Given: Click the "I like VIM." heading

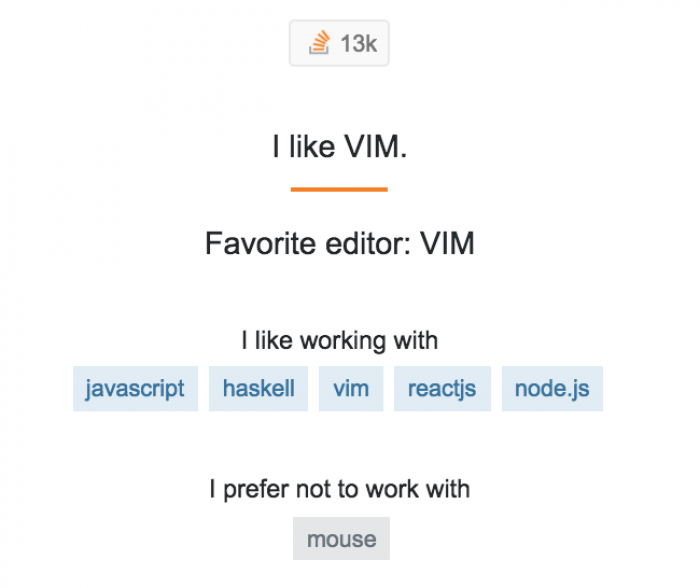Looking at the screenshot, I should [340, 146].
